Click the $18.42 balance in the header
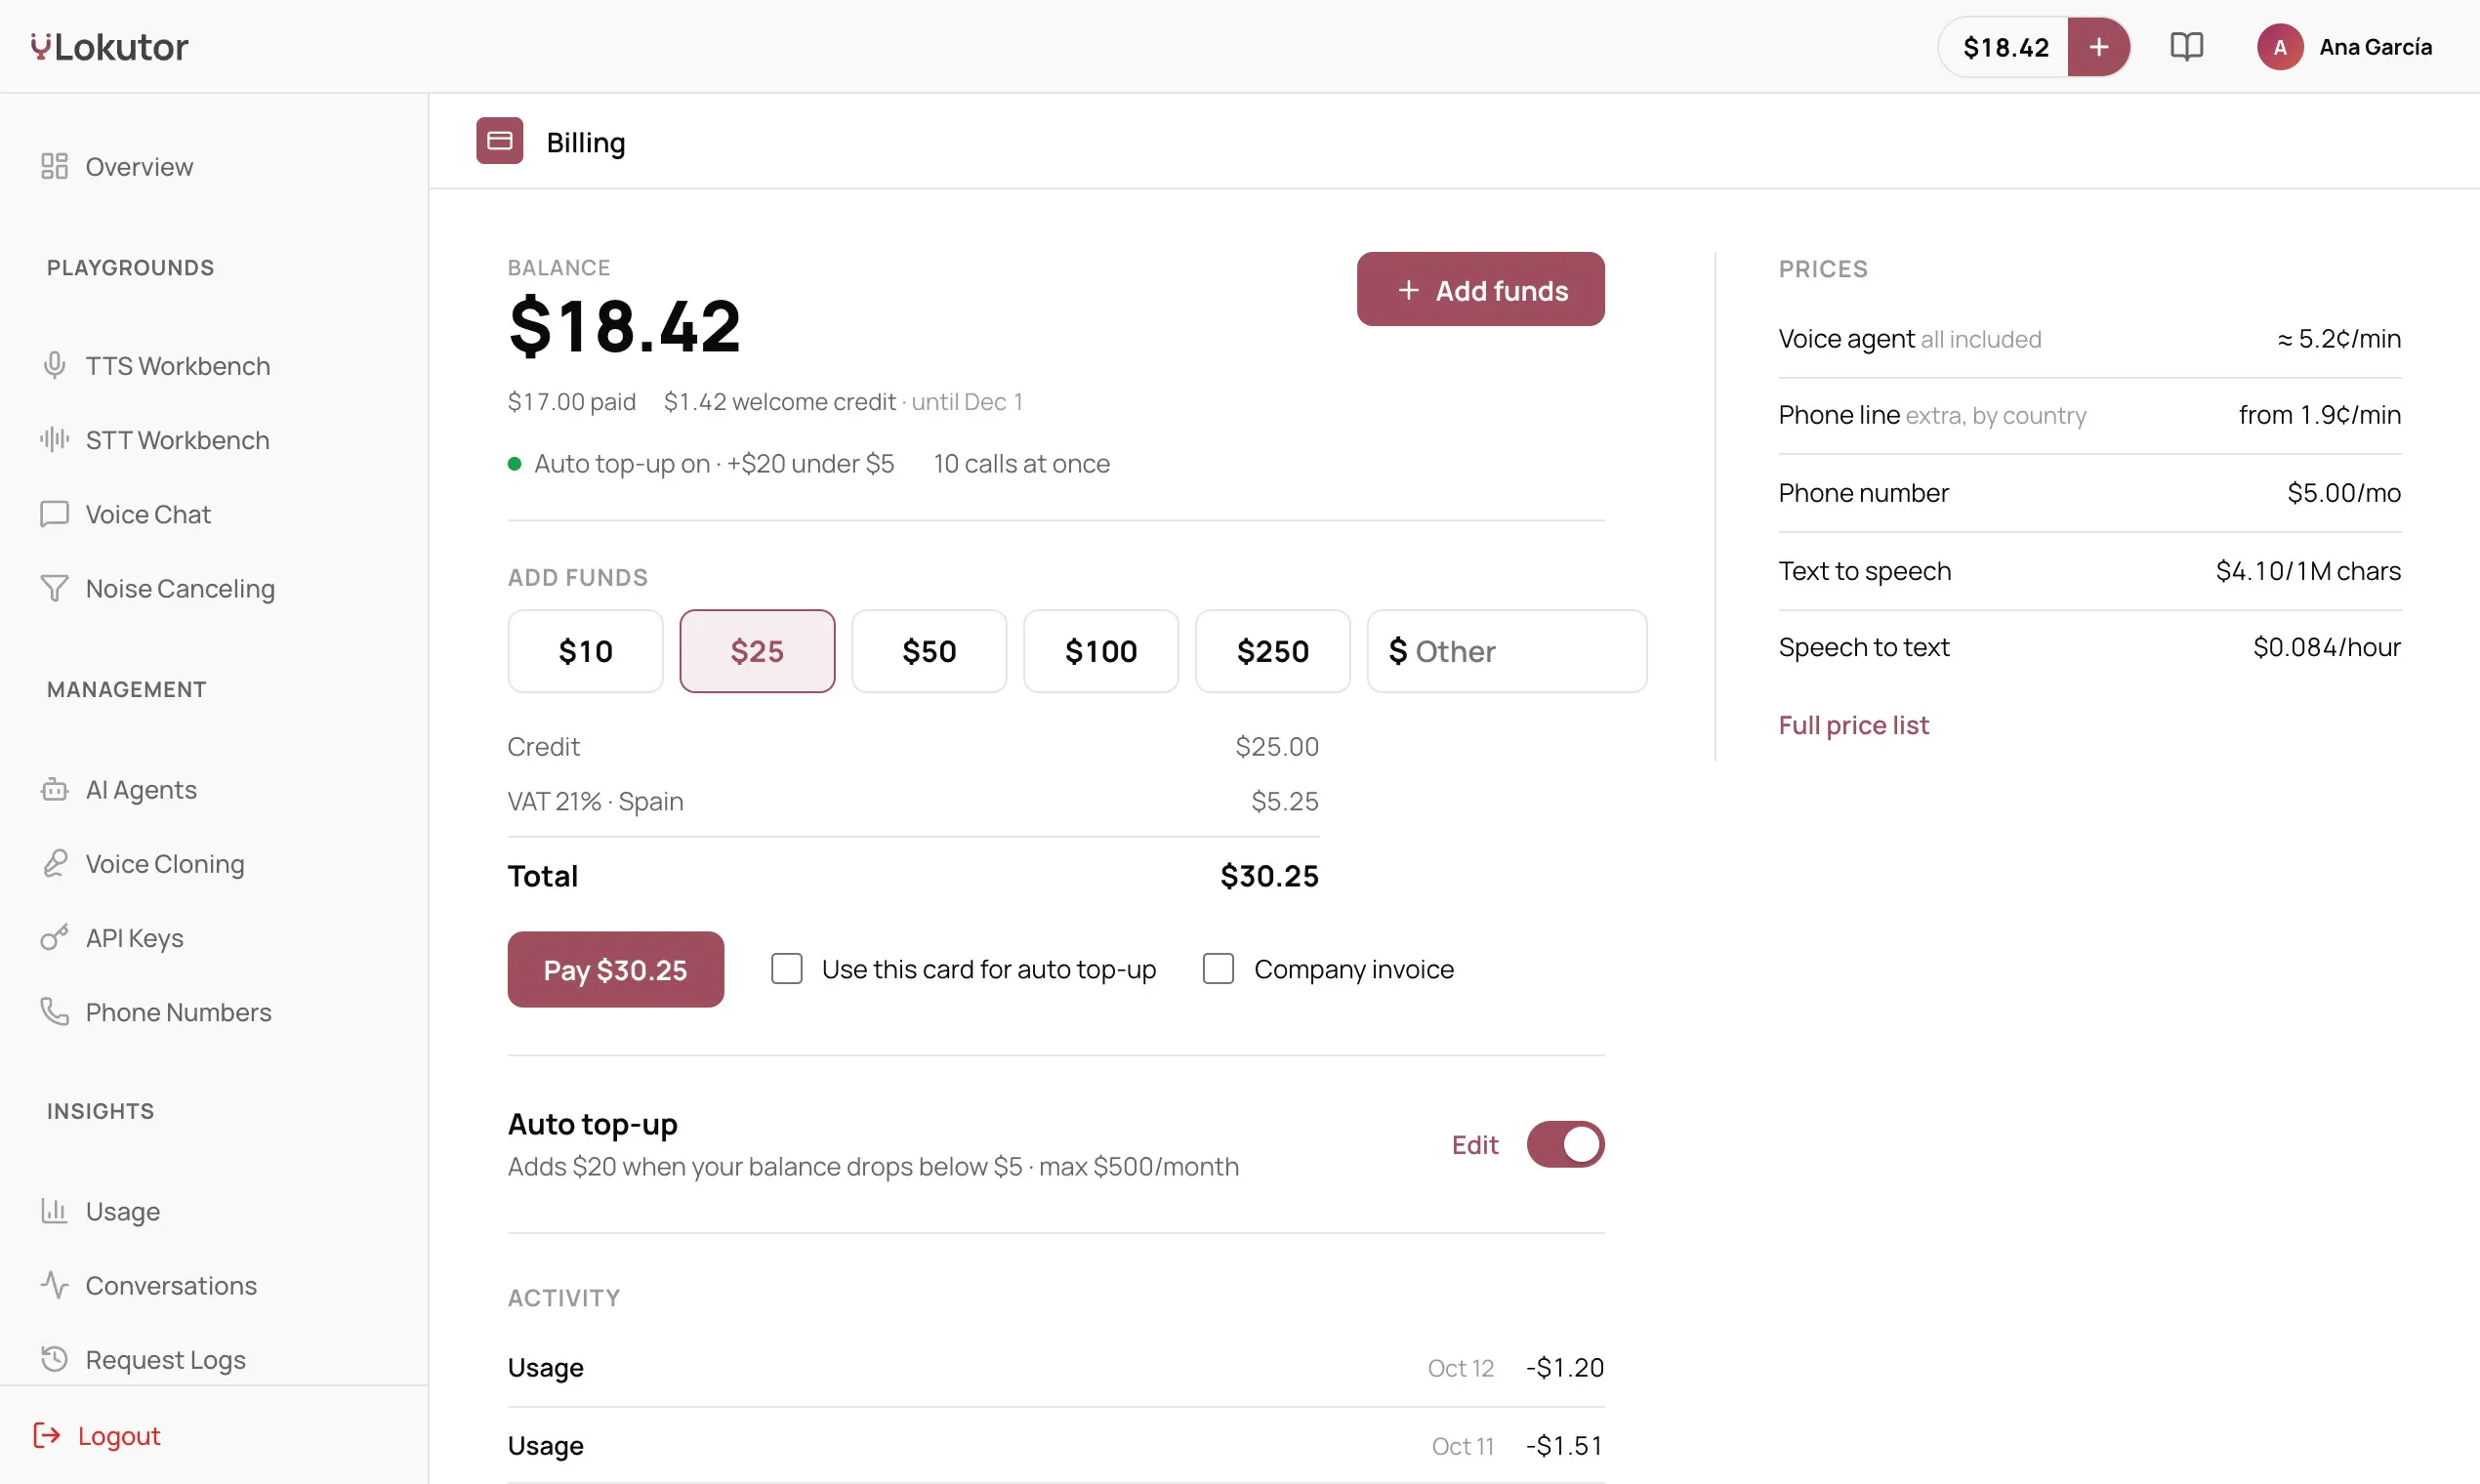2480x1484 pixels. coord(2005,47)
